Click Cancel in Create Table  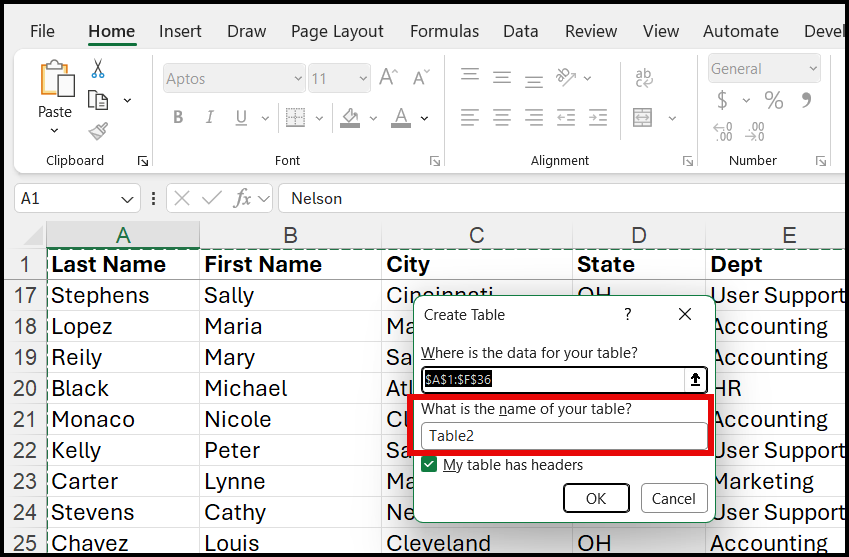point(674,498)
